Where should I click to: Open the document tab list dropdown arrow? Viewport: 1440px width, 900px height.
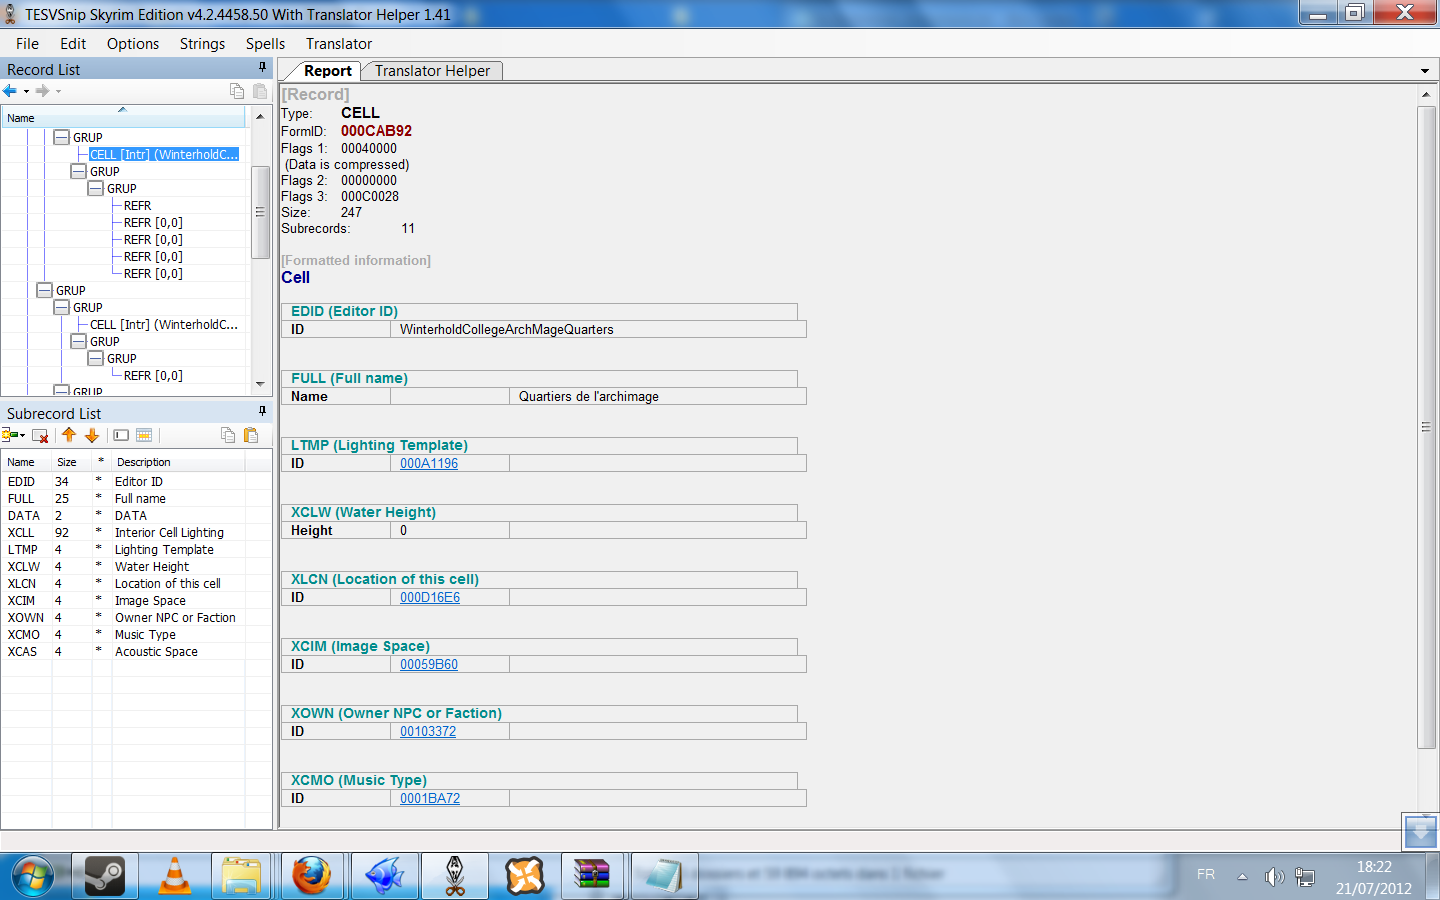click(x=1425, y=71)
